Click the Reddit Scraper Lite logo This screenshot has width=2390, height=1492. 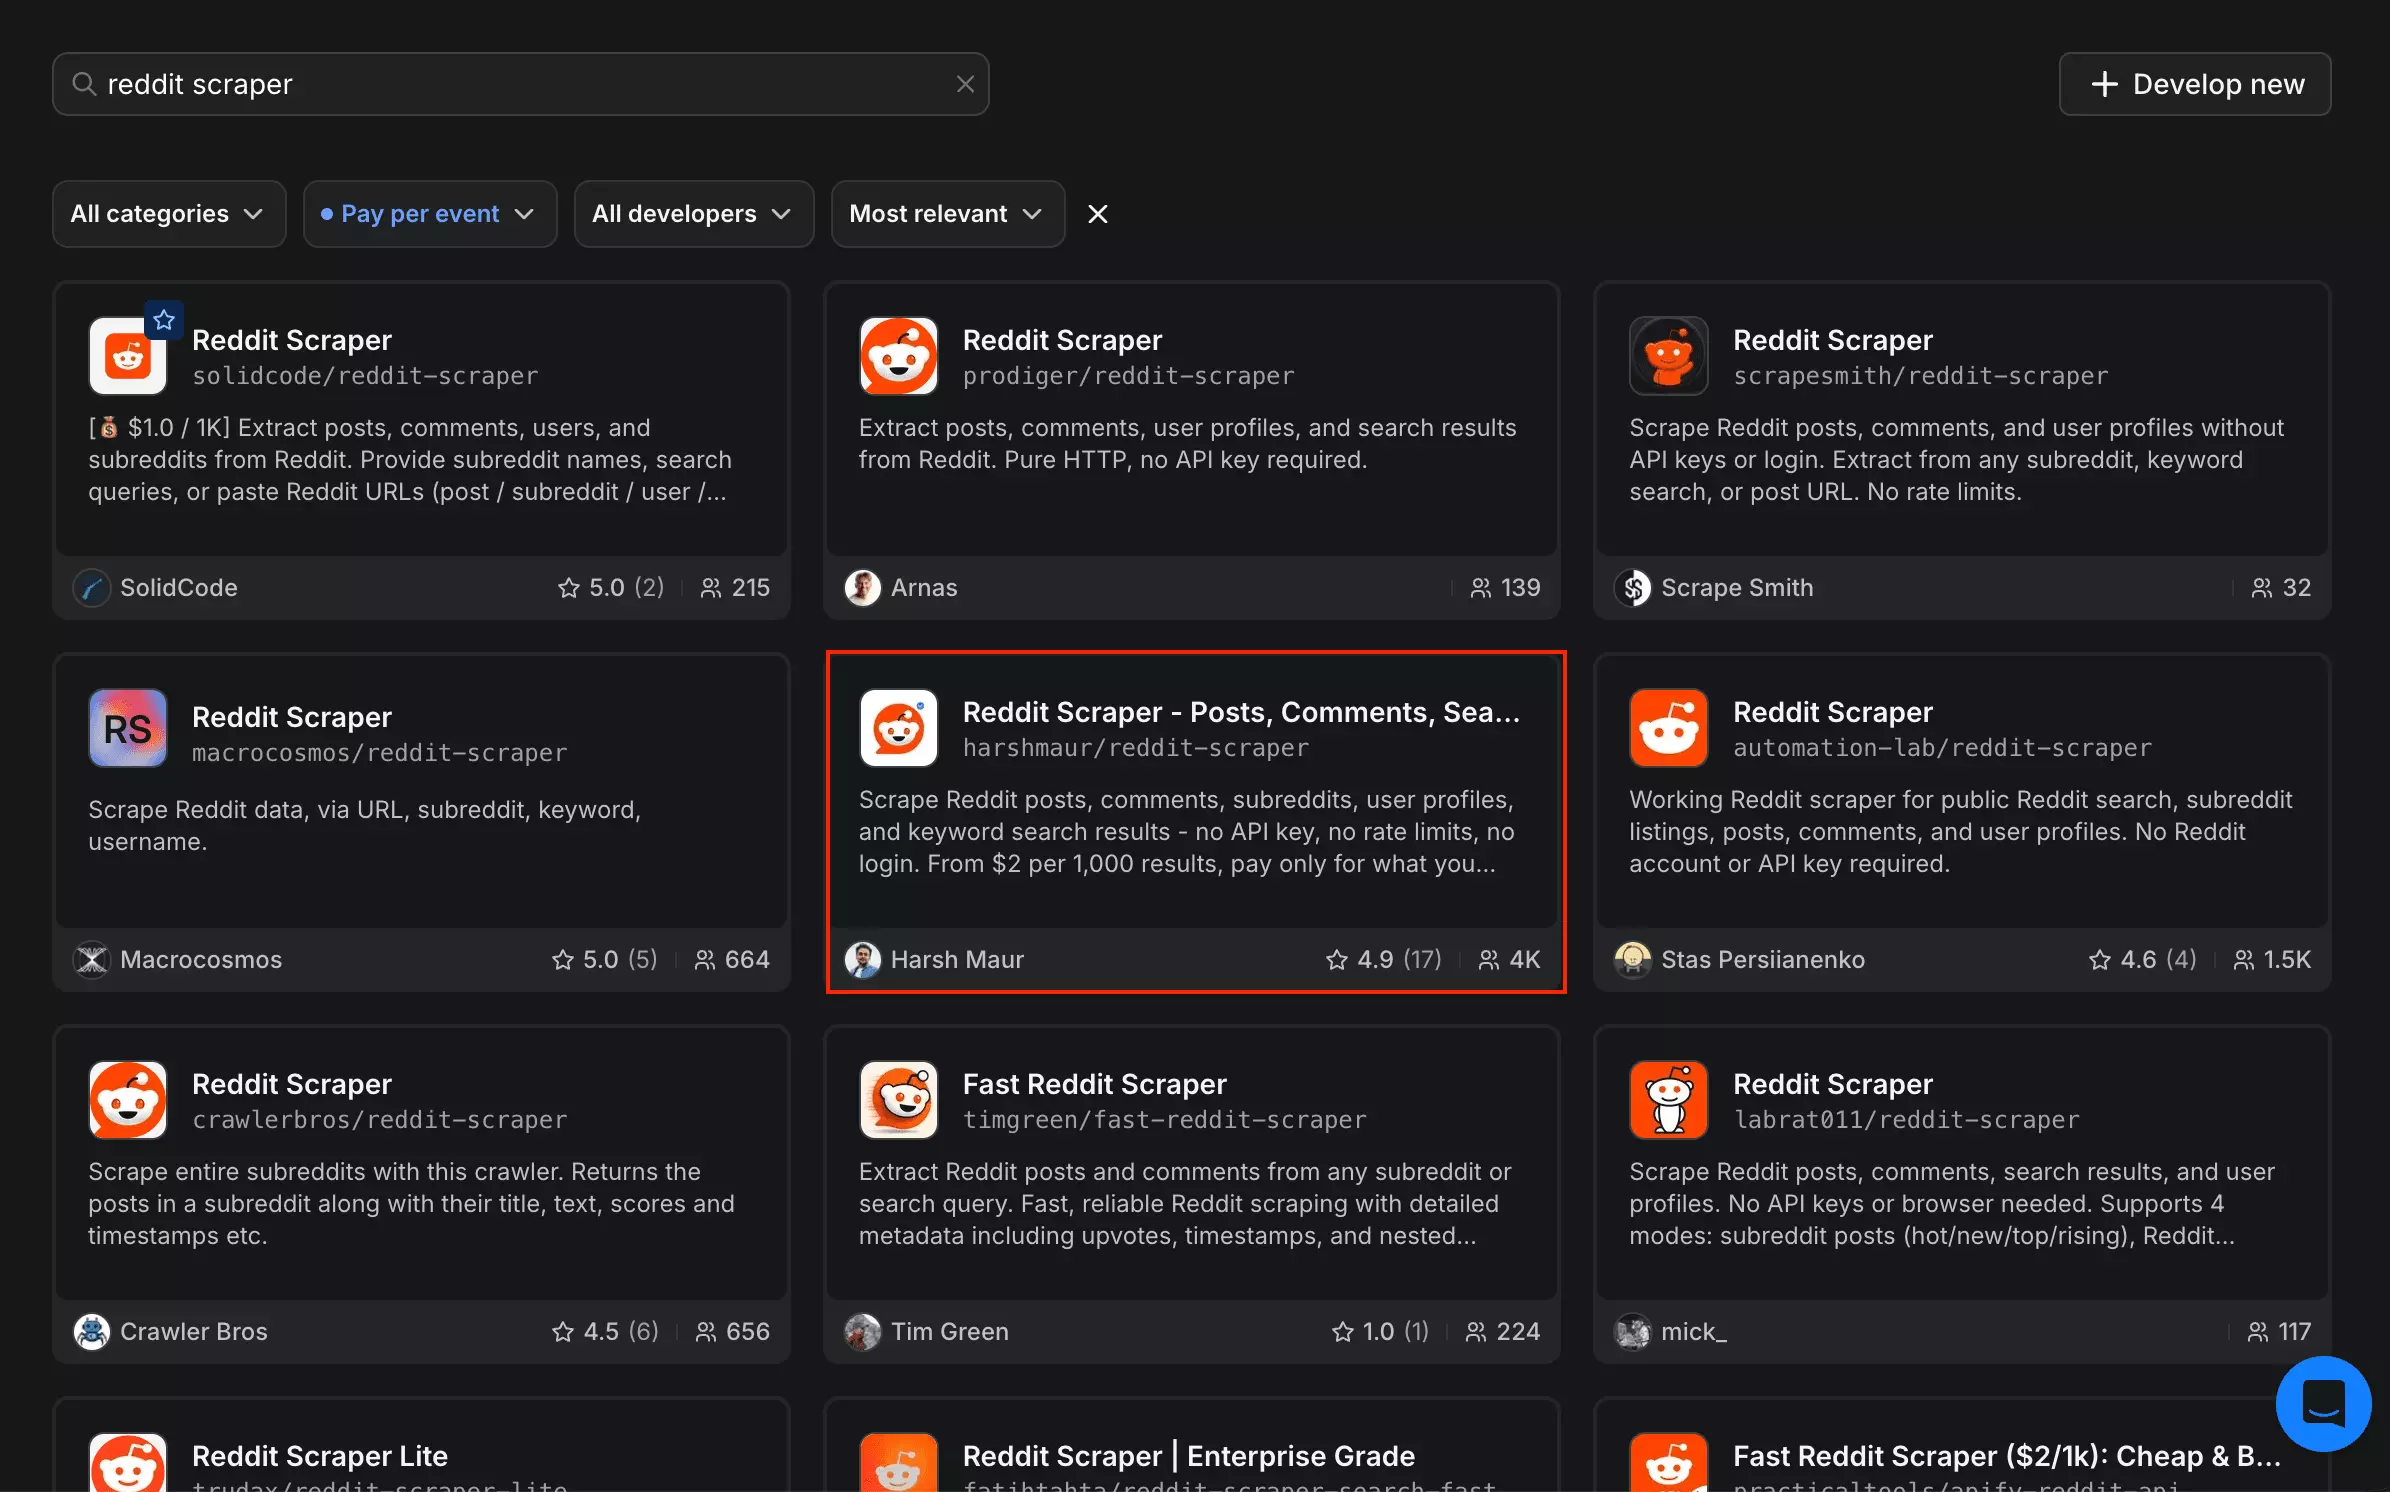tap(128, 1463)
